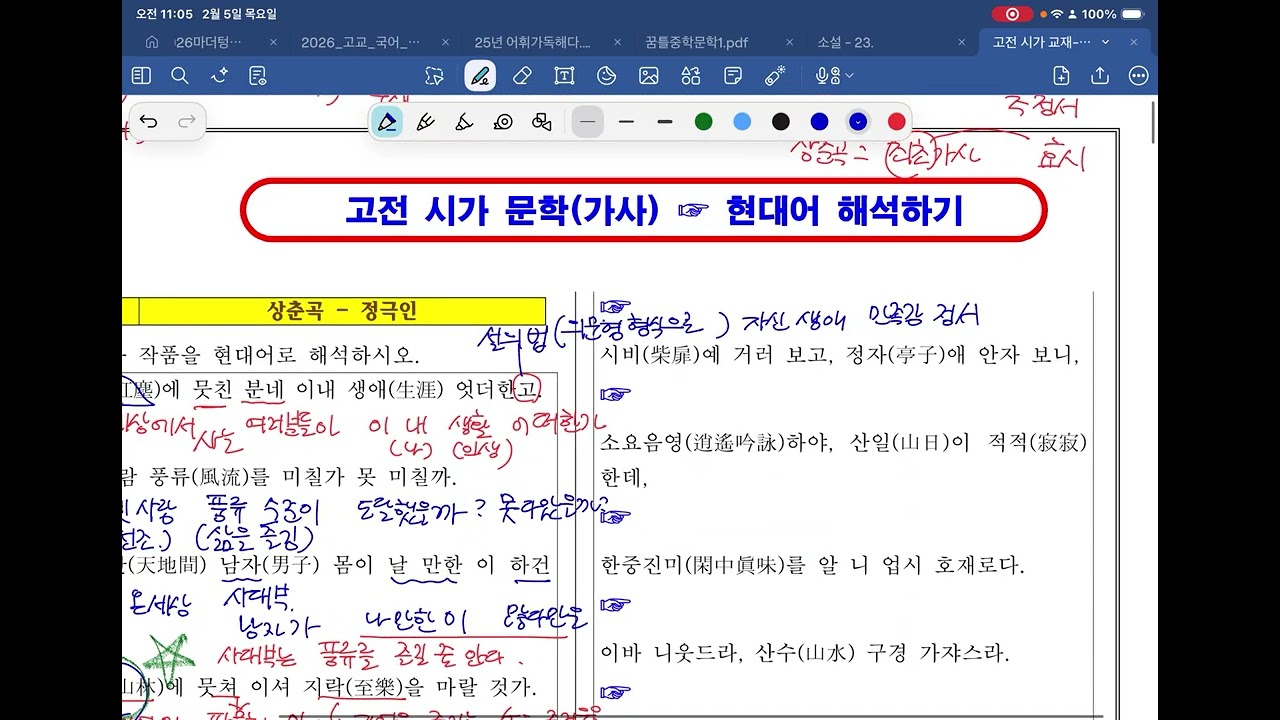This screenshot has height=720, width=1280.
Task: Choose the ballpoint pen style
Action: [x=425, y=122]
